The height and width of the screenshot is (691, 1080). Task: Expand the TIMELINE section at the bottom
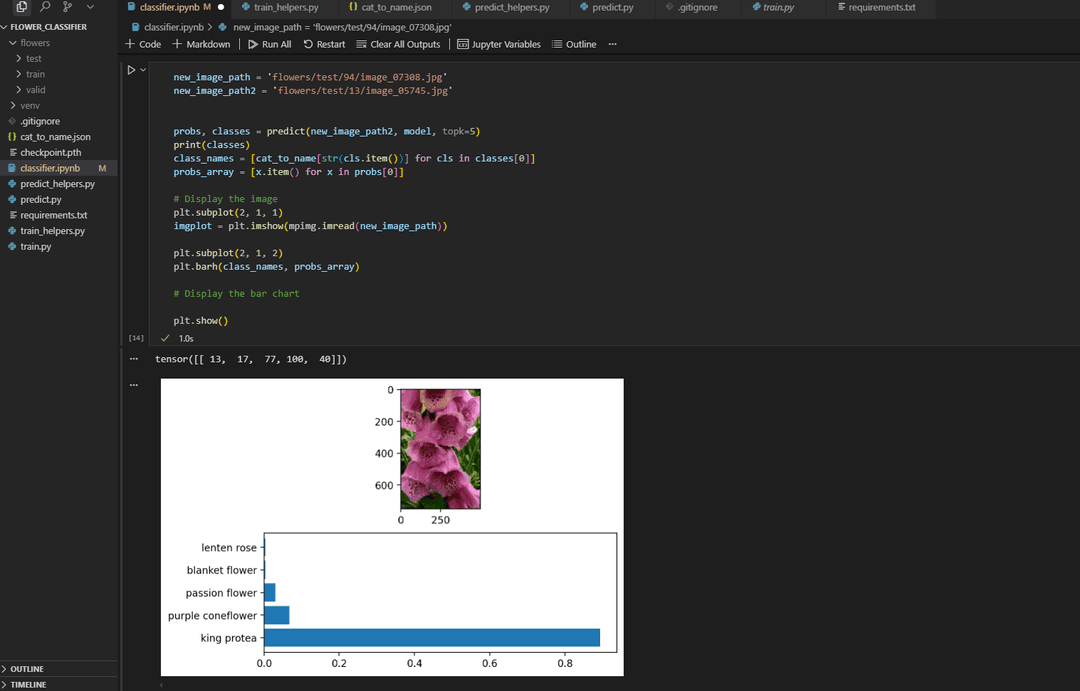[x=30, y=684]
